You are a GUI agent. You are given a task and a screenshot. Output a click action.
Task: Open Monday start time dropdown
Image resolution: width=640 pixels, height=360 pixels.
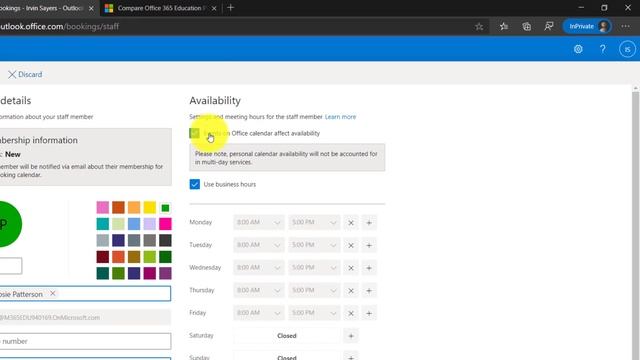(x=258, y=222)
